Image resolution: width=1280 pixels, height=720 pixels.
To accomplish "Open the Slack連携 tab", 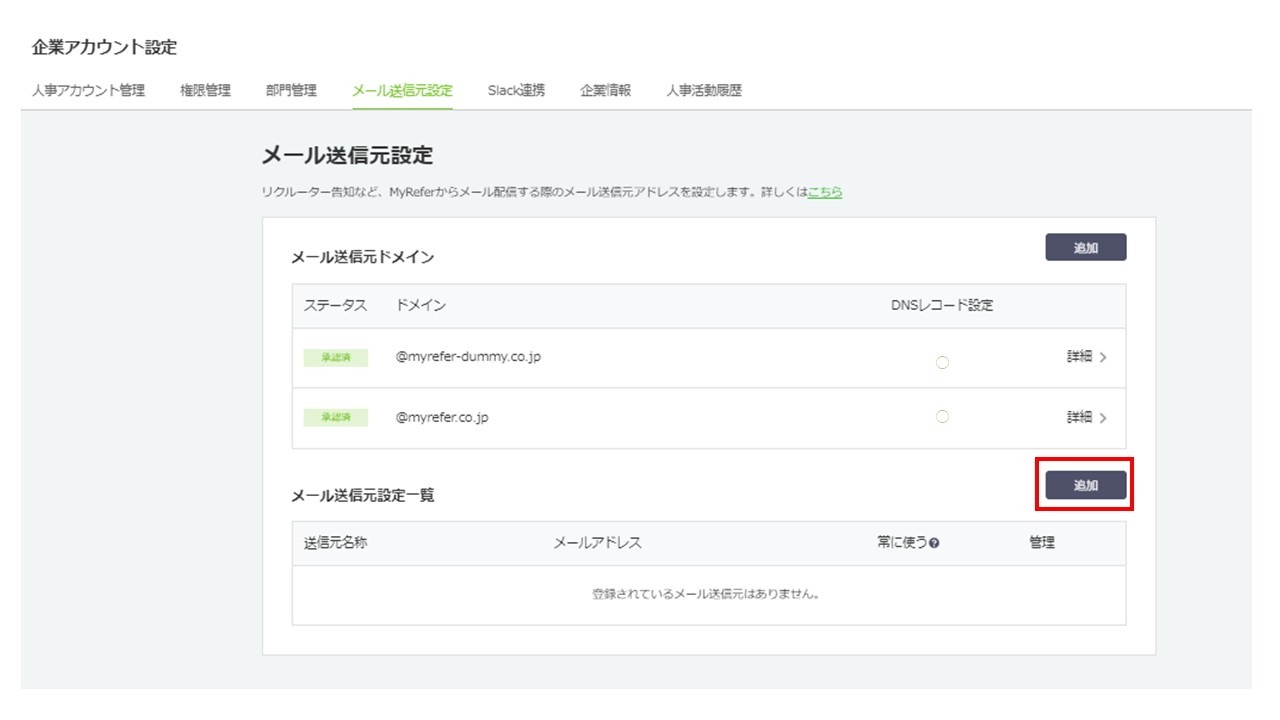I will (516, 91).
